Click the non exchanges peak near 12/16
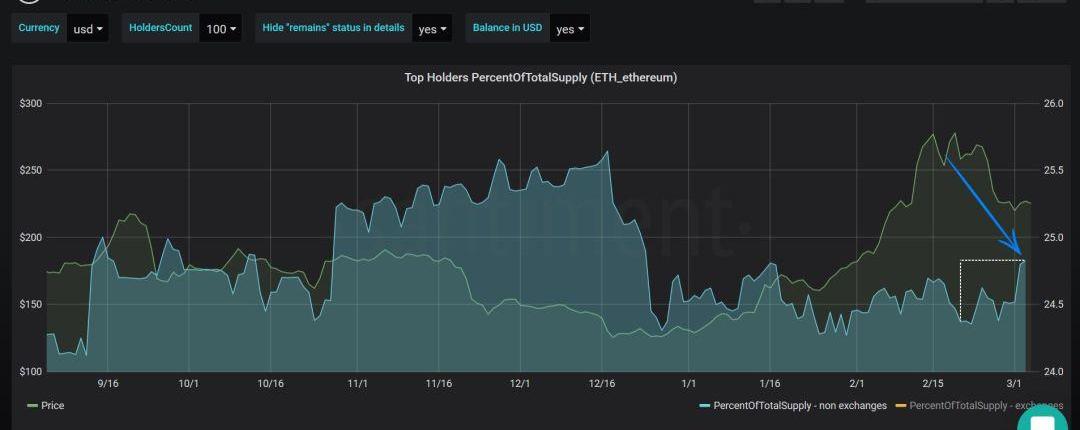 [607, 152]
